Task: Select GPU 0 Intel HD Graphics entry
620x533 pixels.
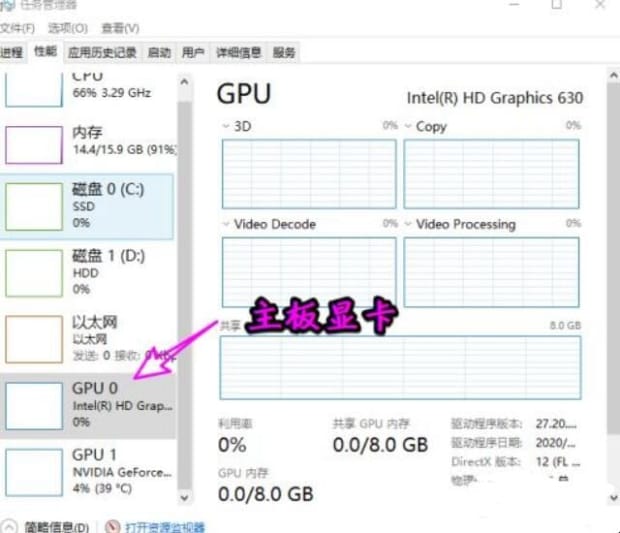Action: [87, 406]
